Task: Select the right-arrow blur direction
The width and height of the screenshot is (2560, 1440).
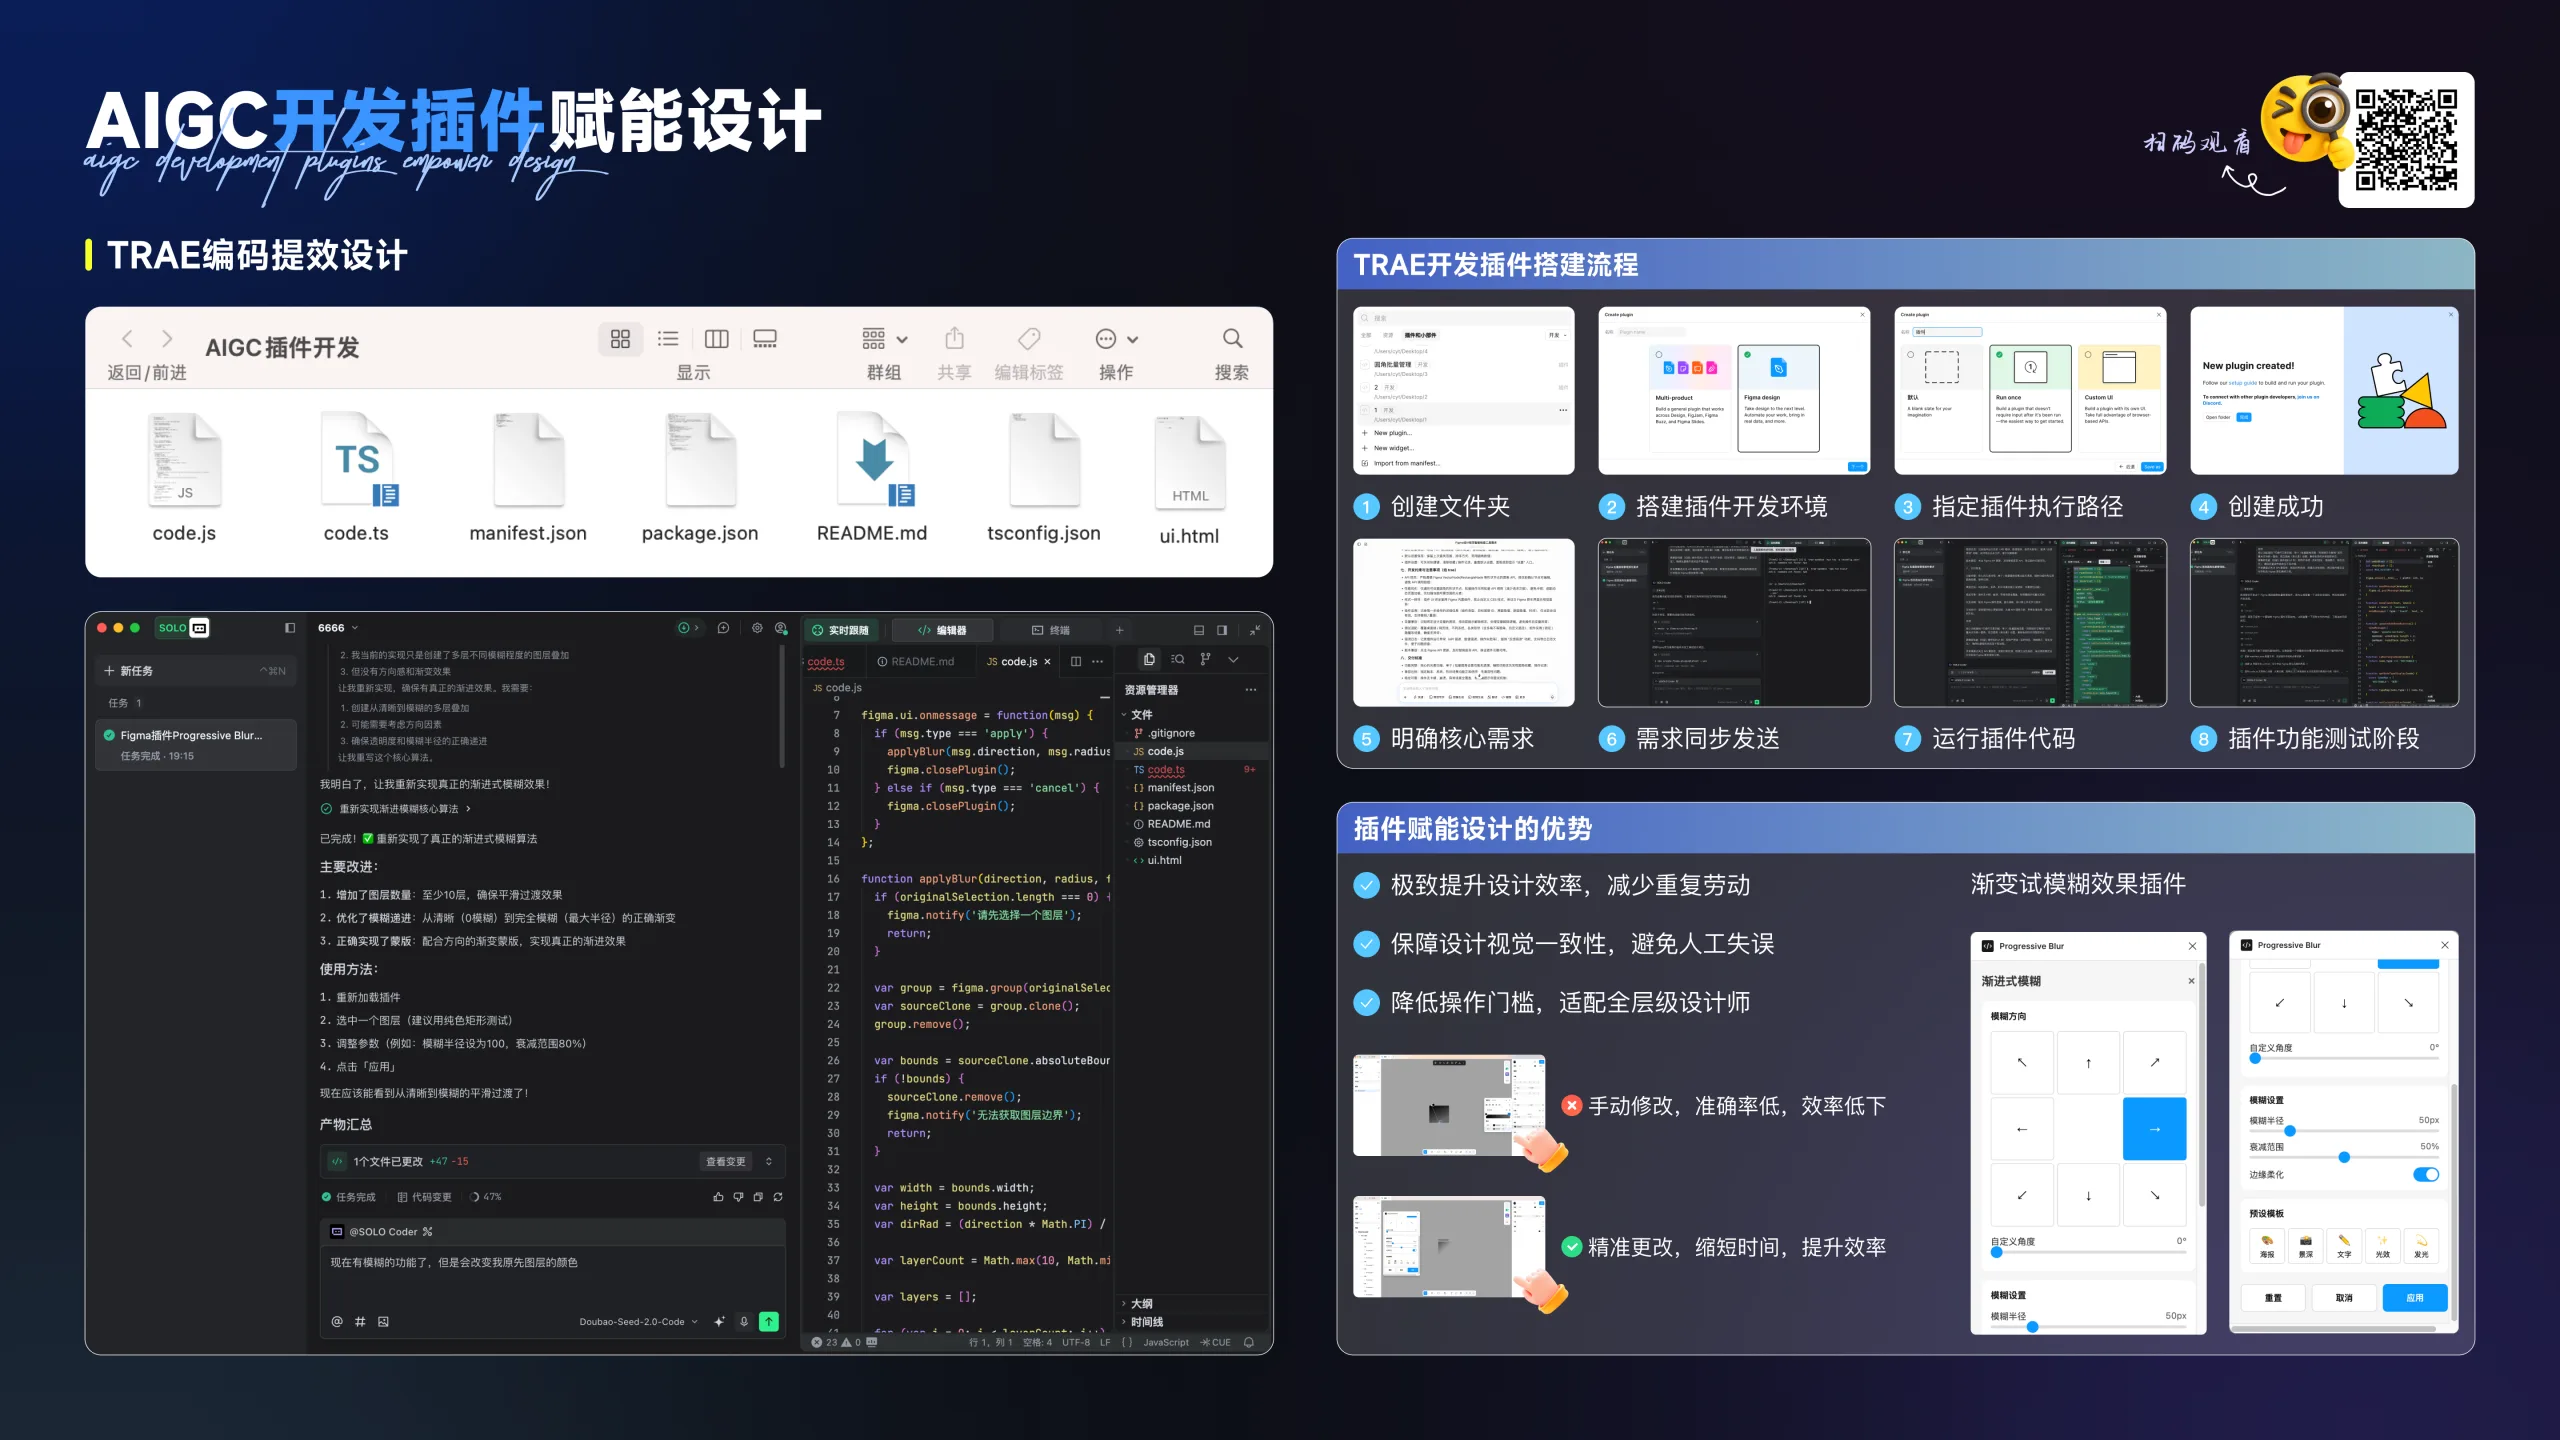Action: pyautogui.click(x=2154, y=1129)
